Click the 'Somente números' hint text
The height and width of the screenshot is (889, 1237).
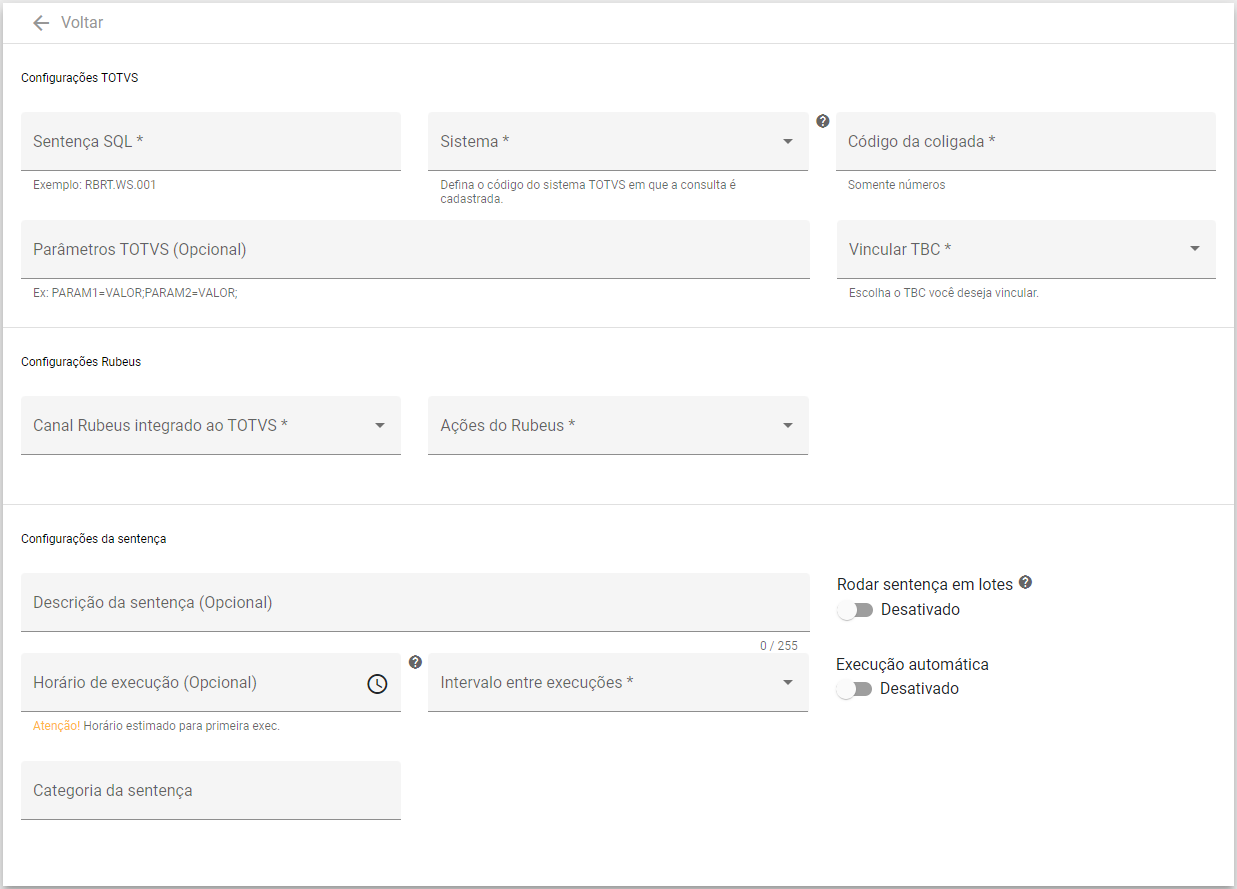pyautogui.click(x=897, y=185)
